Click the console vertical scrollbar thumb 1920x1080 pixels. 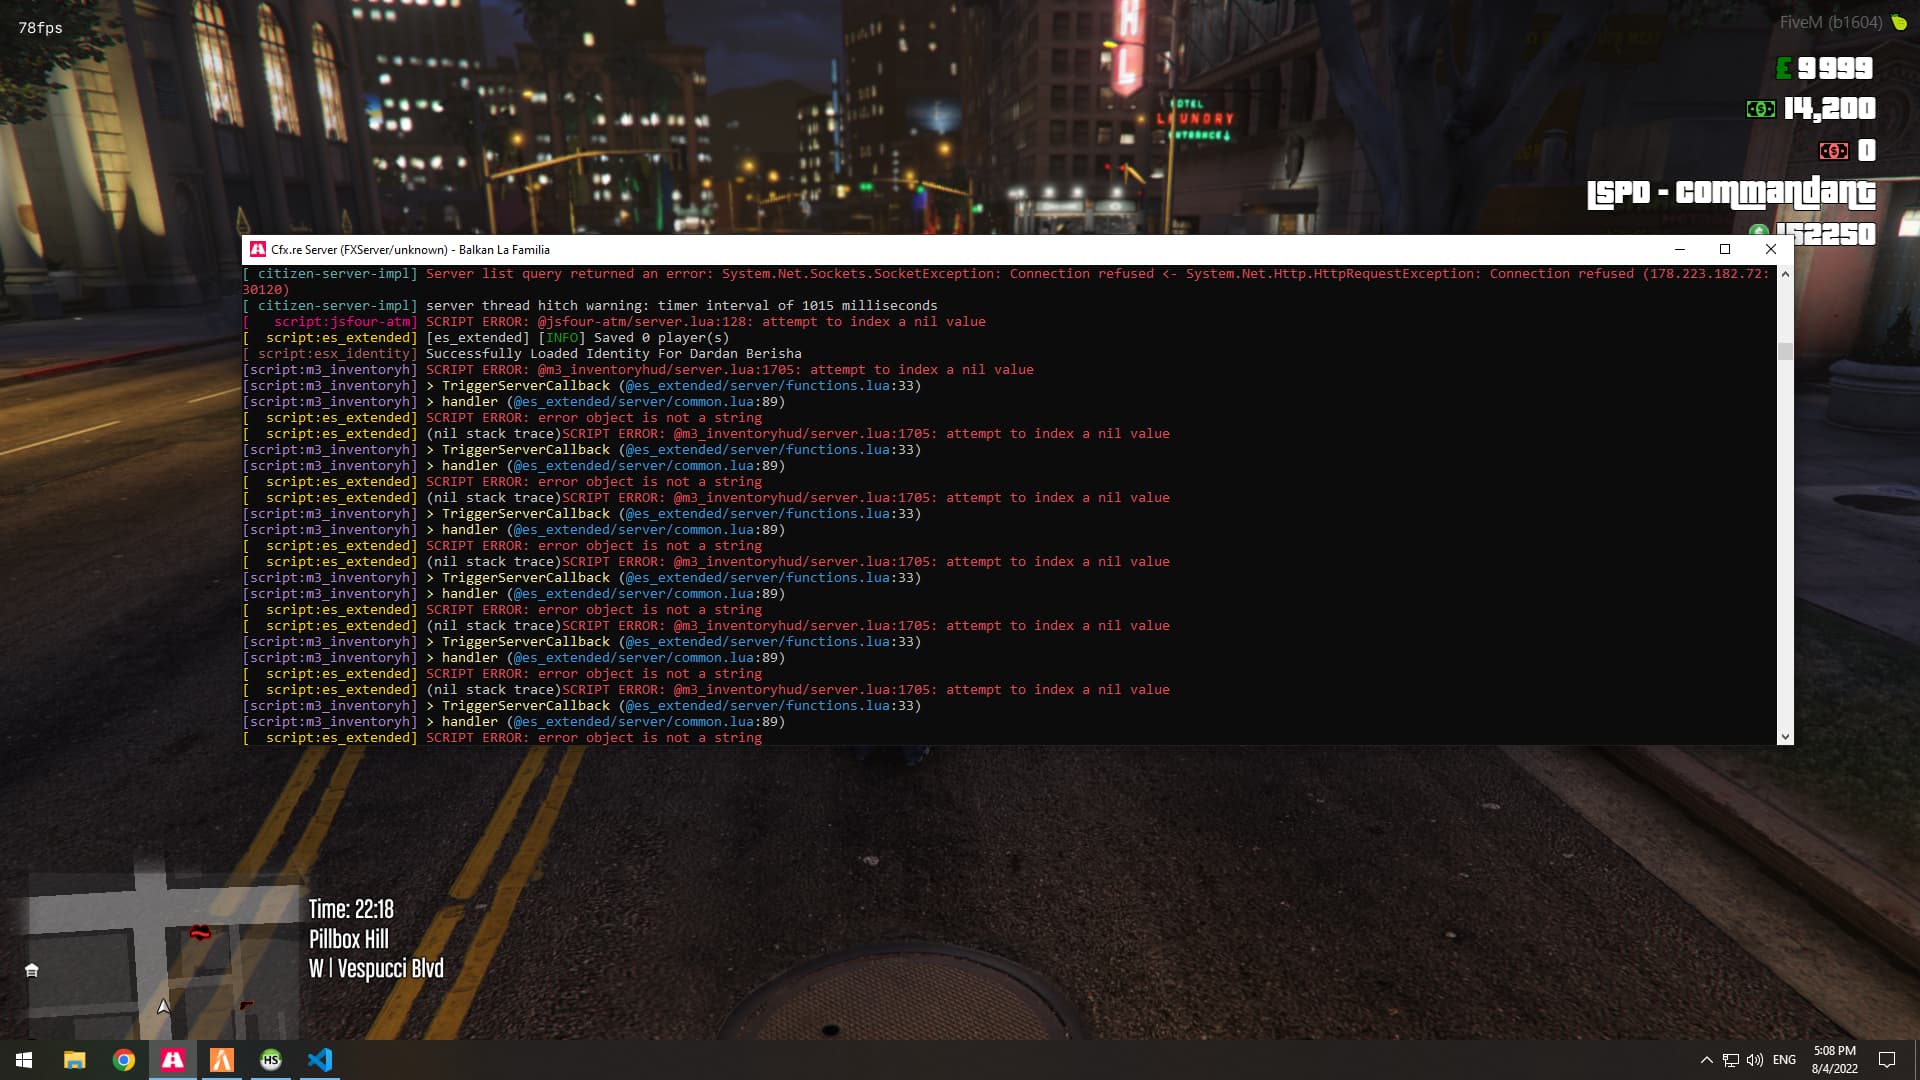tap(1785, 351)
